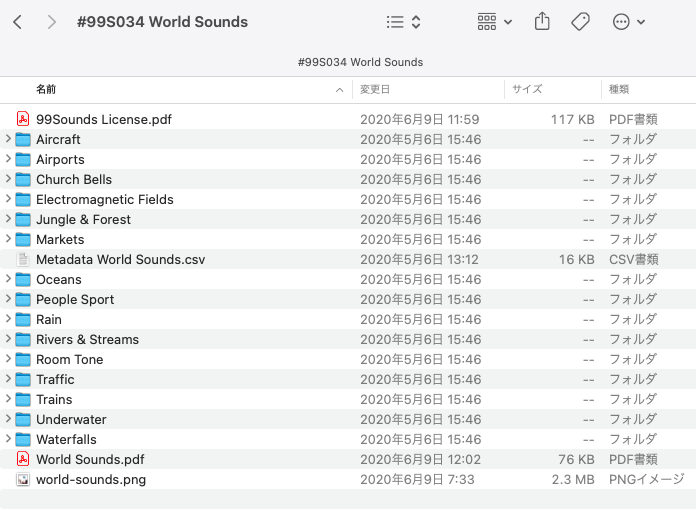
Task: Expand the Church Bells folder
Action: (x=8, y=179)
